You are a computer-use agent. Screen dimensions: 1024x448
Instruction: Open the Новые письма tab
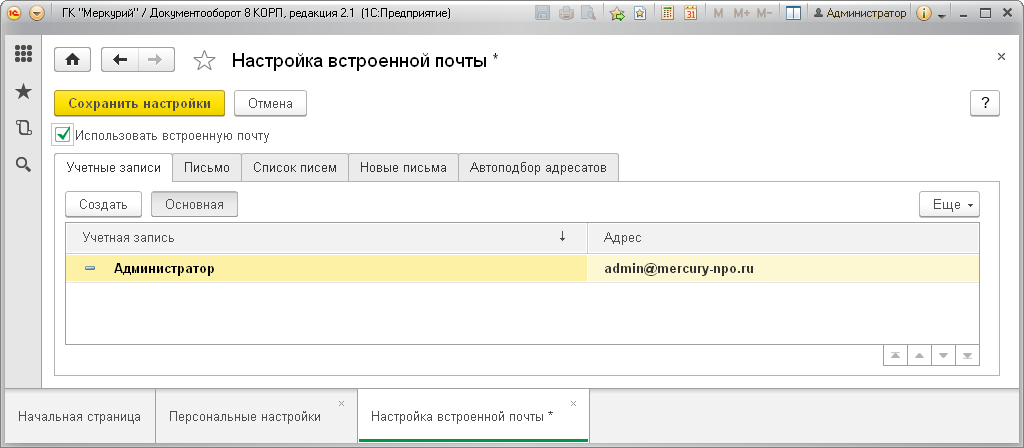(x=404, y=168)
